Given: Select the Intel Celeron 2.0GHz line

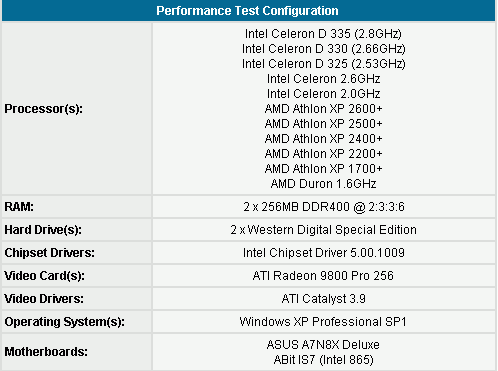Looking at the screenshot, I should (323, 94).
